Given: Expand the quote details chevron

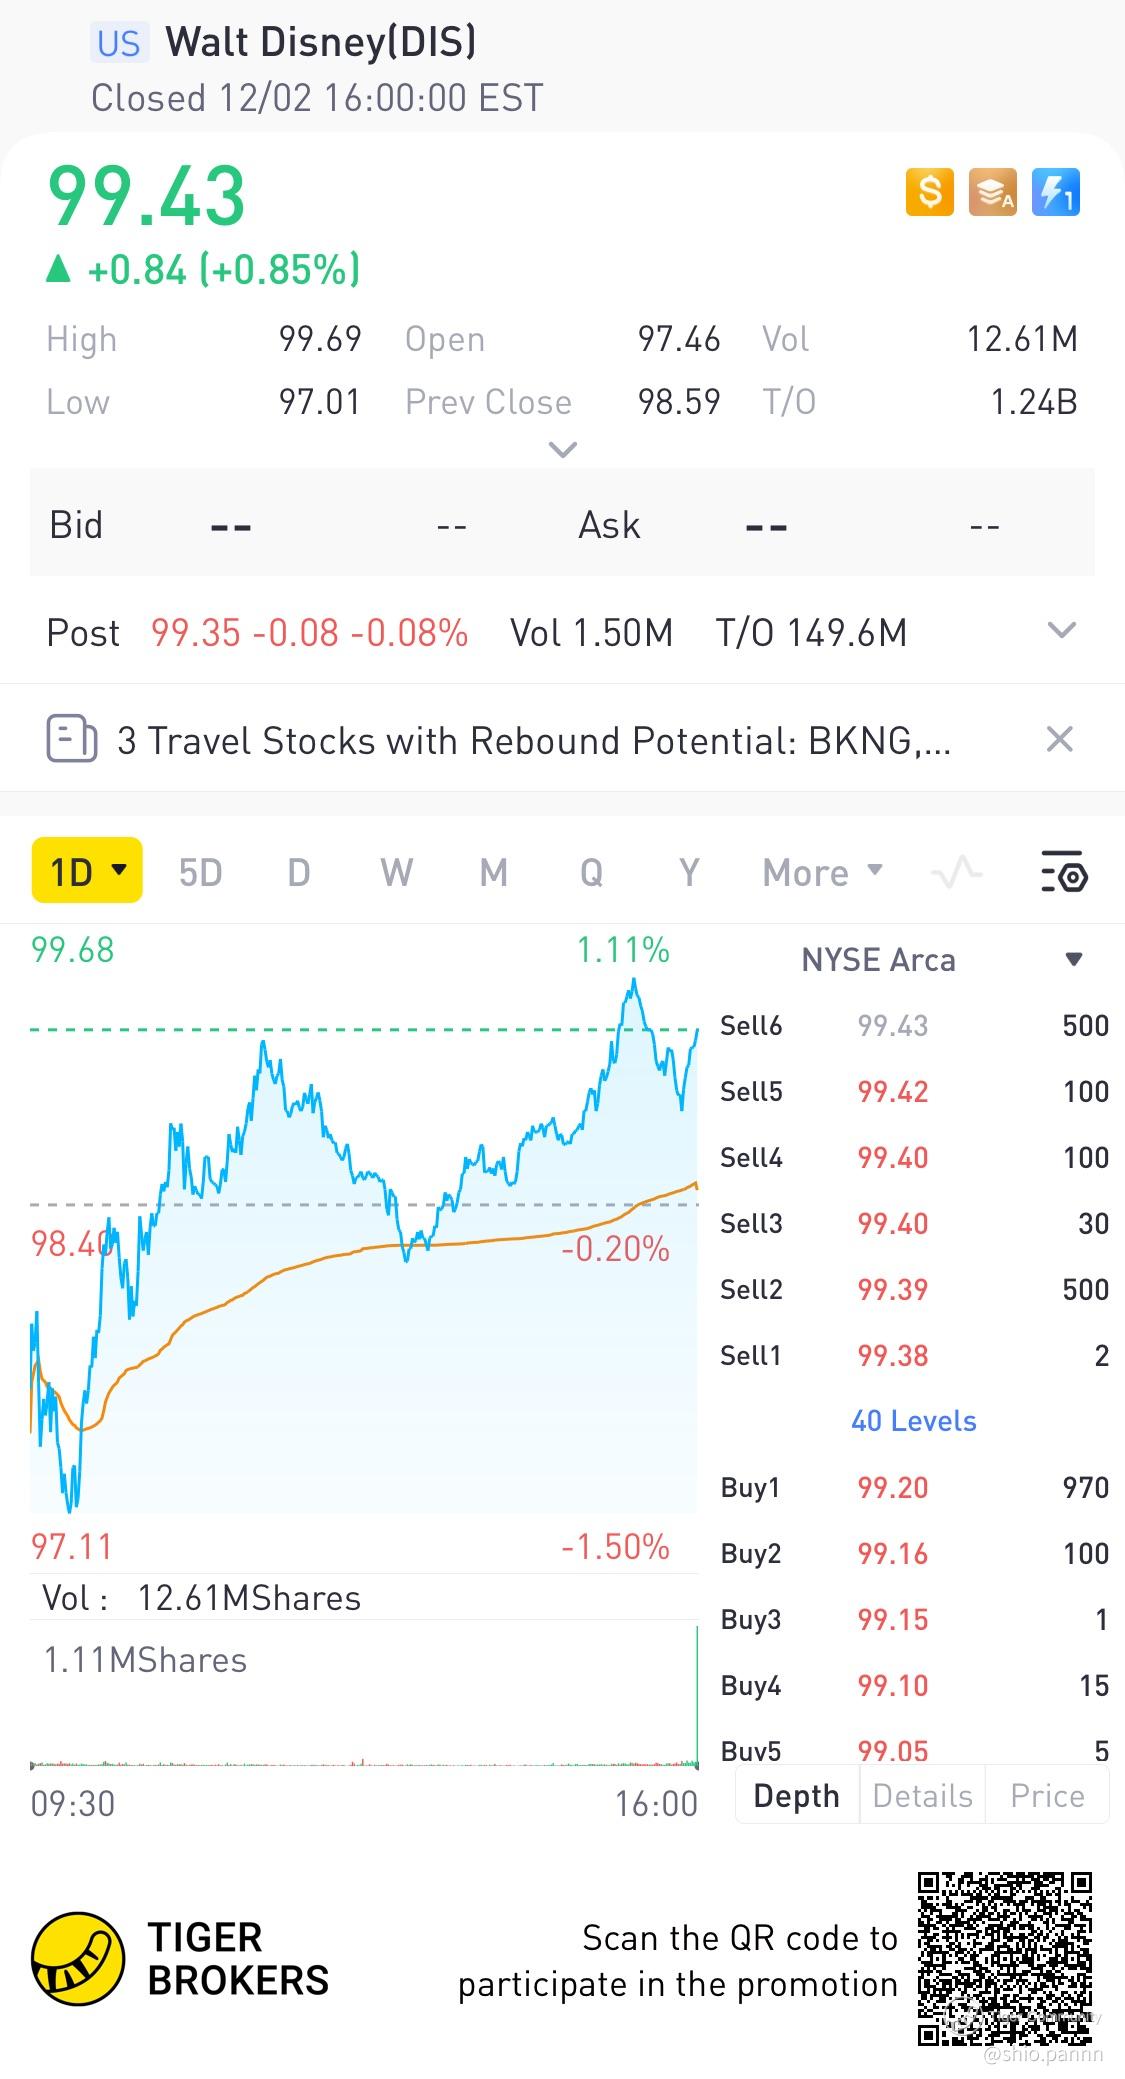Looking at the screenshot, I should click(x=563, y=450).
